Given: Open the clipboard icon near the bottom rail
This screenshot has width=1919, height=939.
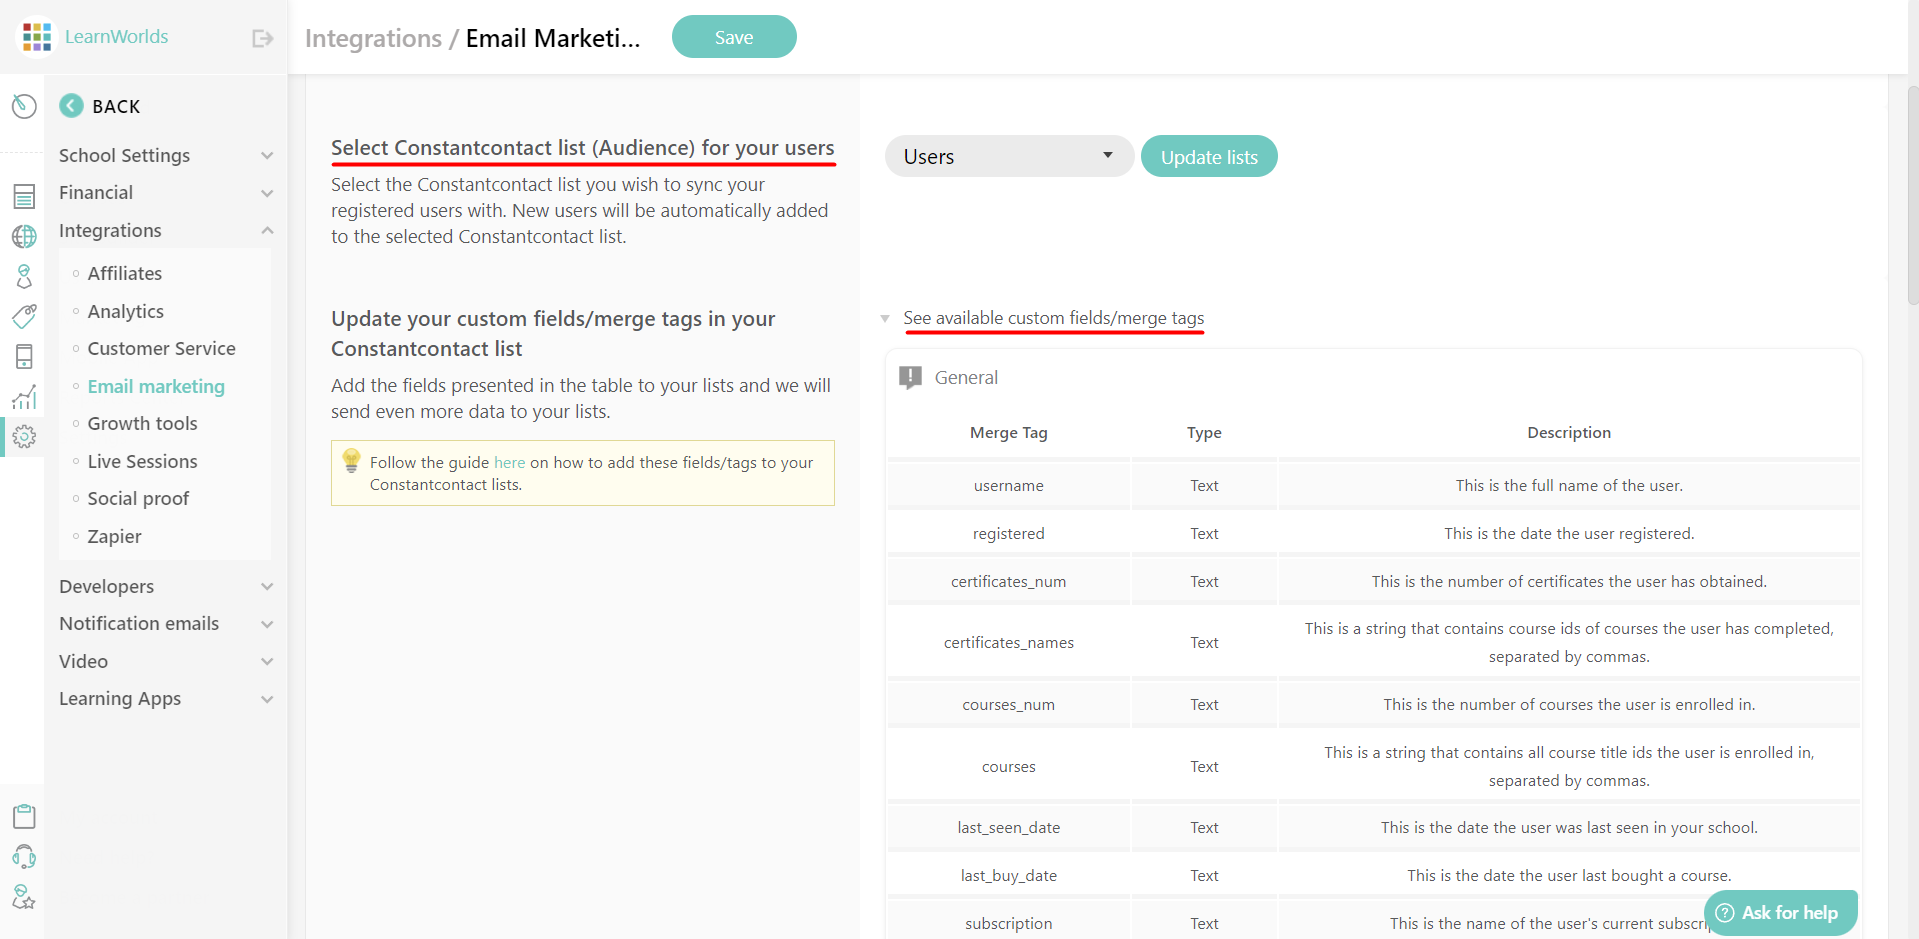Looking at the screenshot, I should (24, 816).
